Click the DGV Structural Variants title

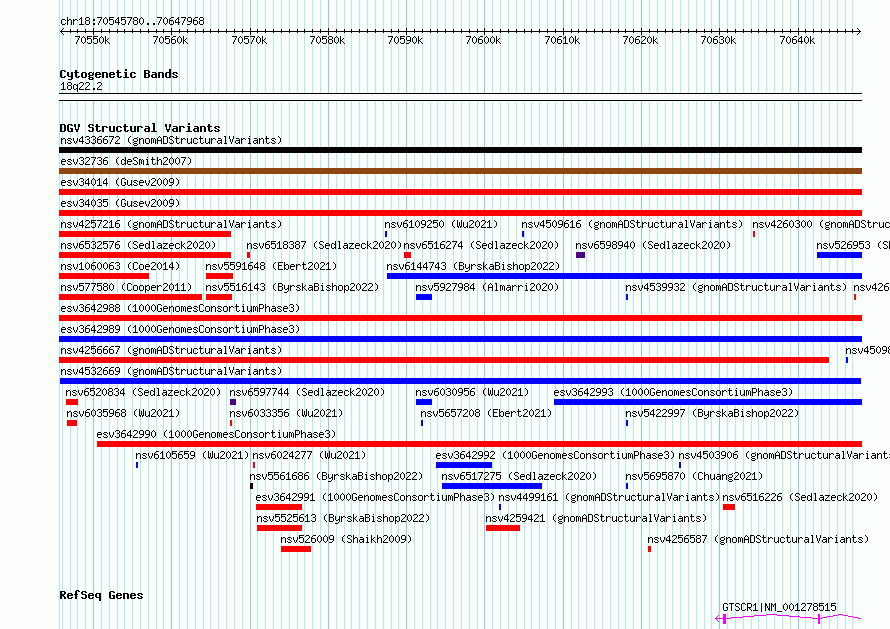pyautogui.click(x=140, y=128)
